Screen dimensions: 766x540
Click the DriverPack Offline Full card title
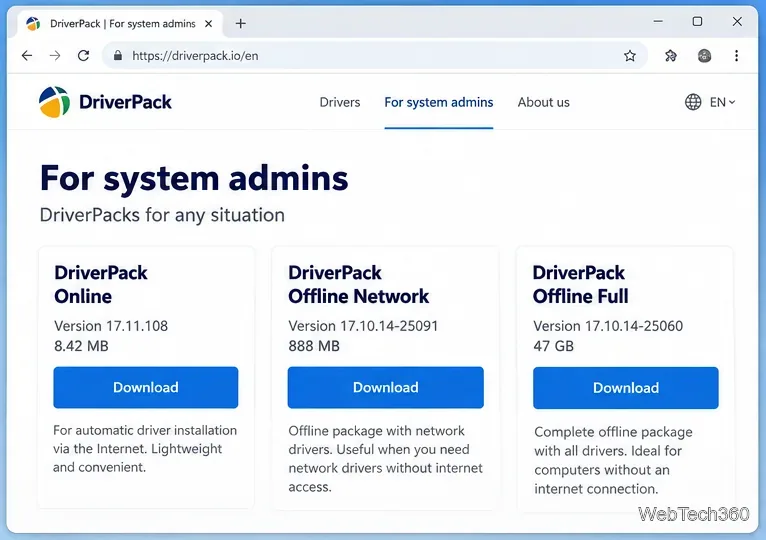[580, 284]
